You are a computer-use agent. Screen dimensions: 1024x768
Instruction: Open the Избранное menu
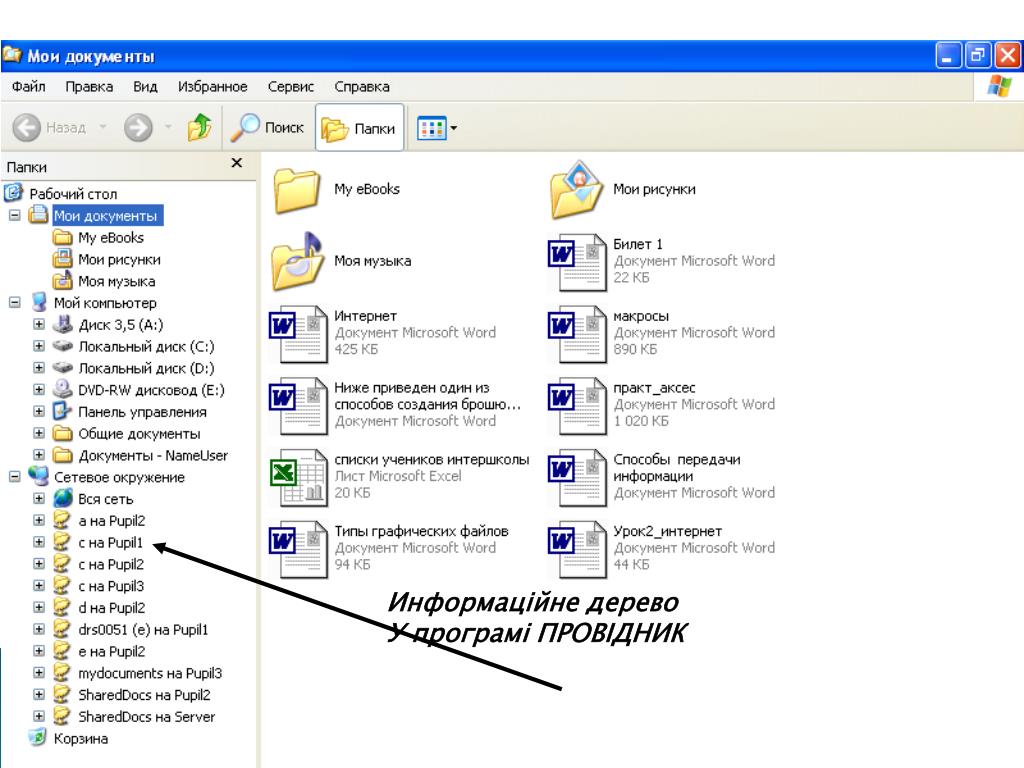(212, 86)
